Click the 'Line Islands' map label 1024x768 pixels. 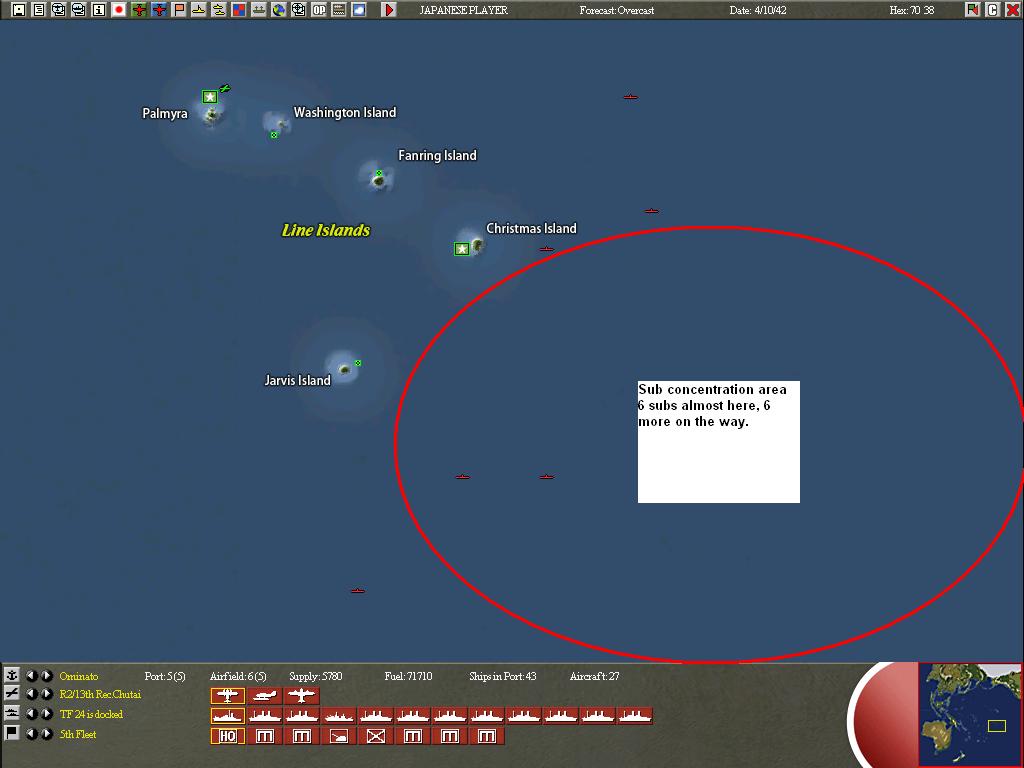point(326,230)
